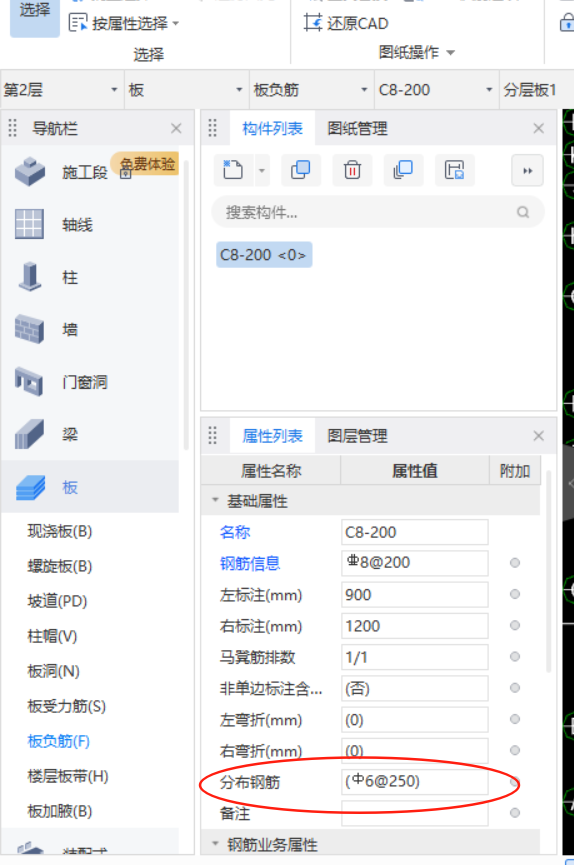Click the inter-floor copy component icon
This screenshot has width=574, height=865.
point(403,170)
